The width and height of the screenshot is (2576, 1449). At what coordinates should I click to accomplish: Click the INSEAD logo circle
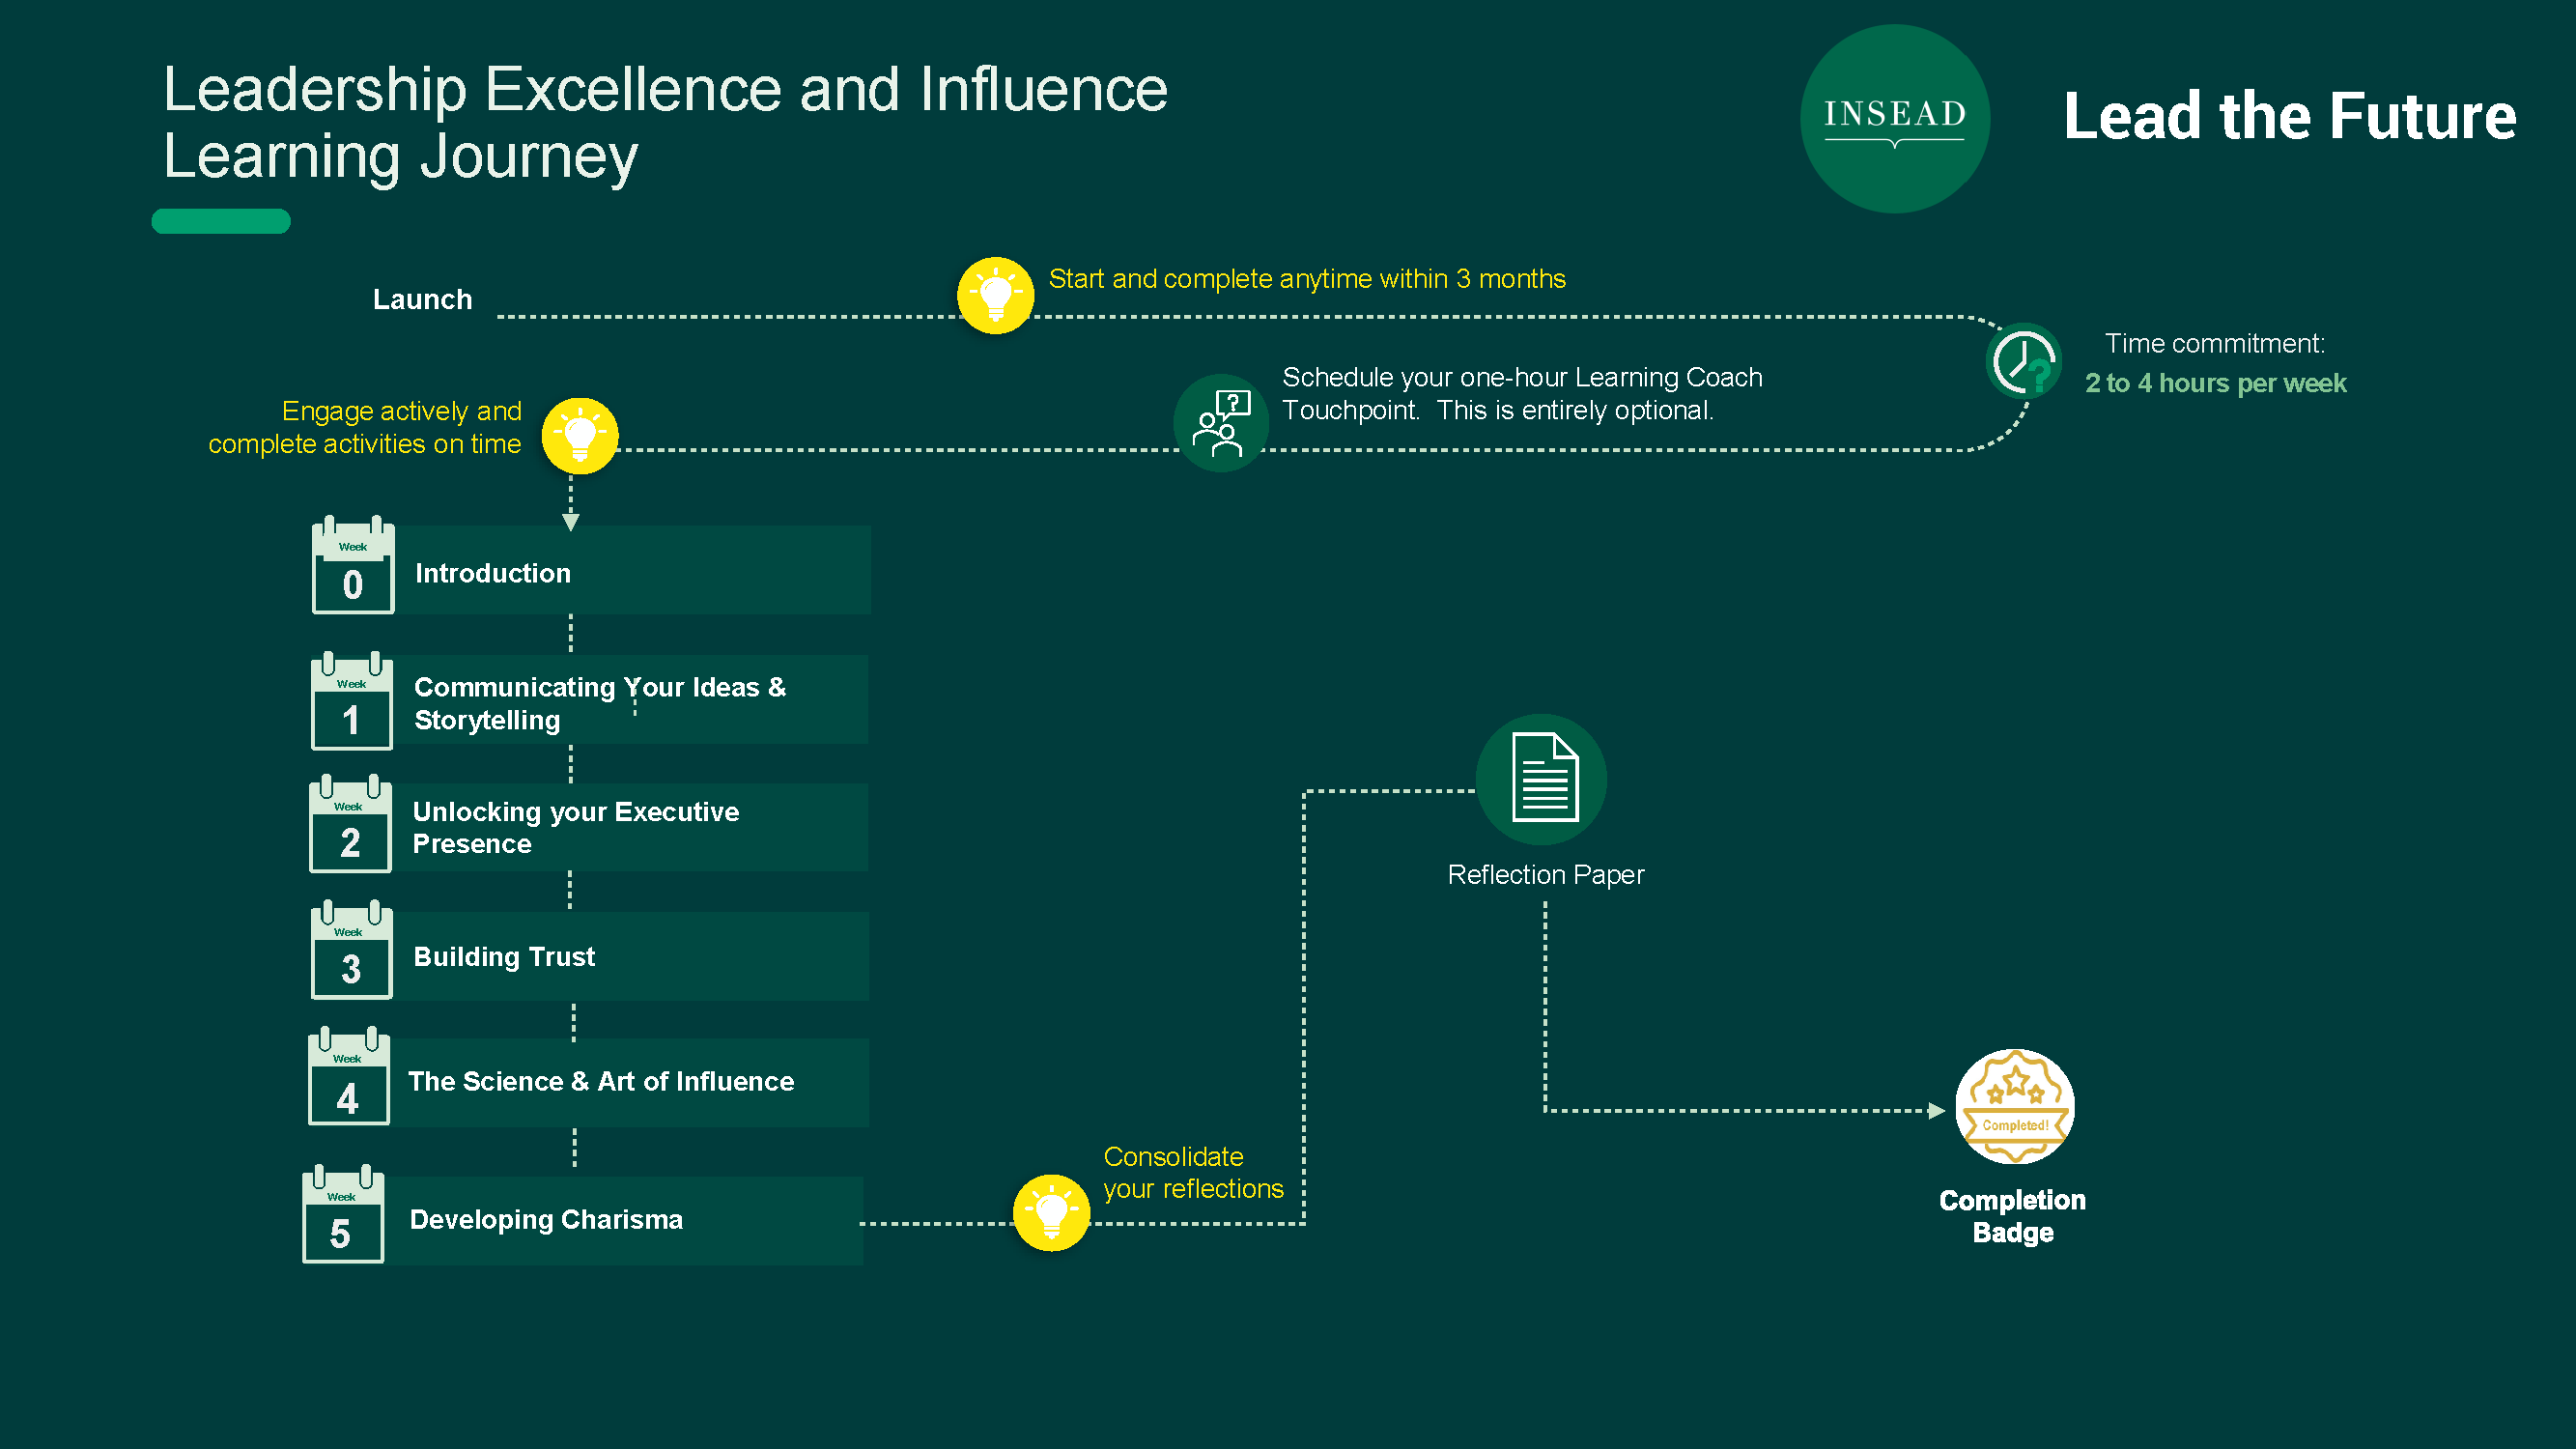click(1894, 119)
